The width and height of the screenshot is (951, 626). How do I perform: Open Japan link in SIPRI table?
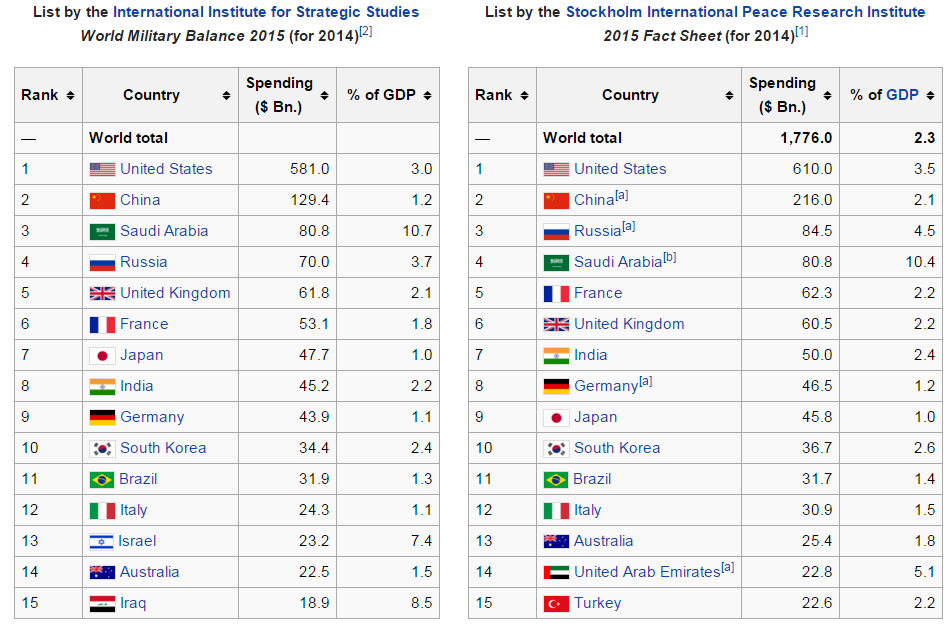(x=596, y=417)
